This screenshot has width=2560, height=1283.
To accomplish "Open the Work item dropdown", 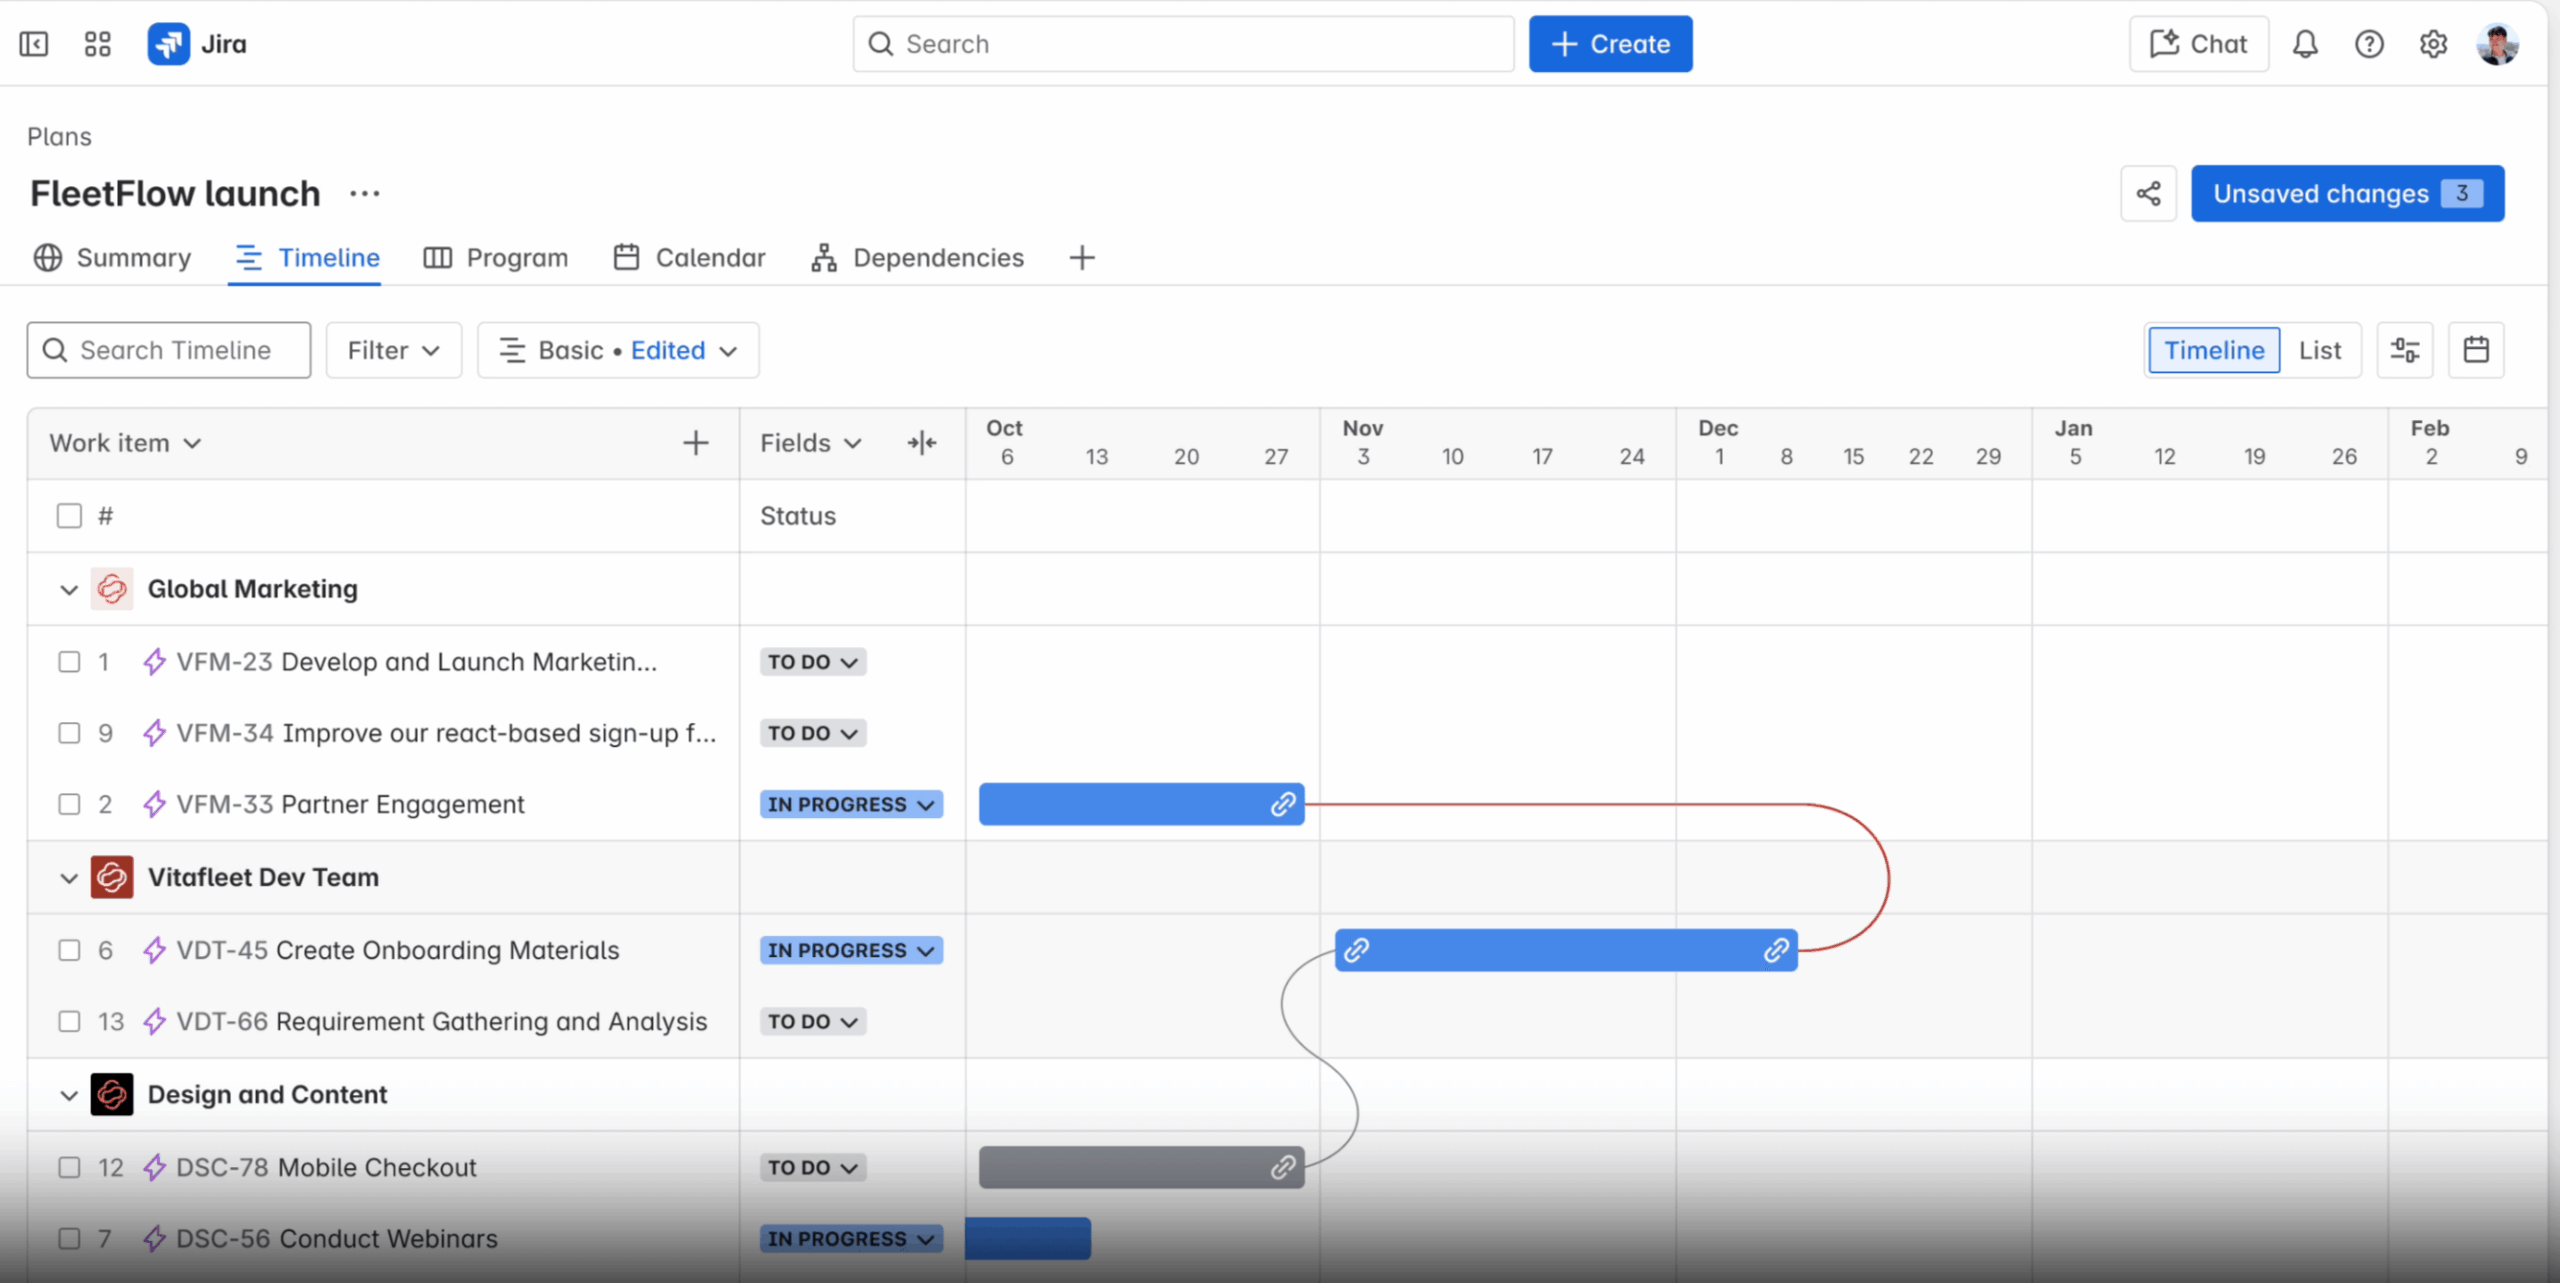I will (126, 443).
